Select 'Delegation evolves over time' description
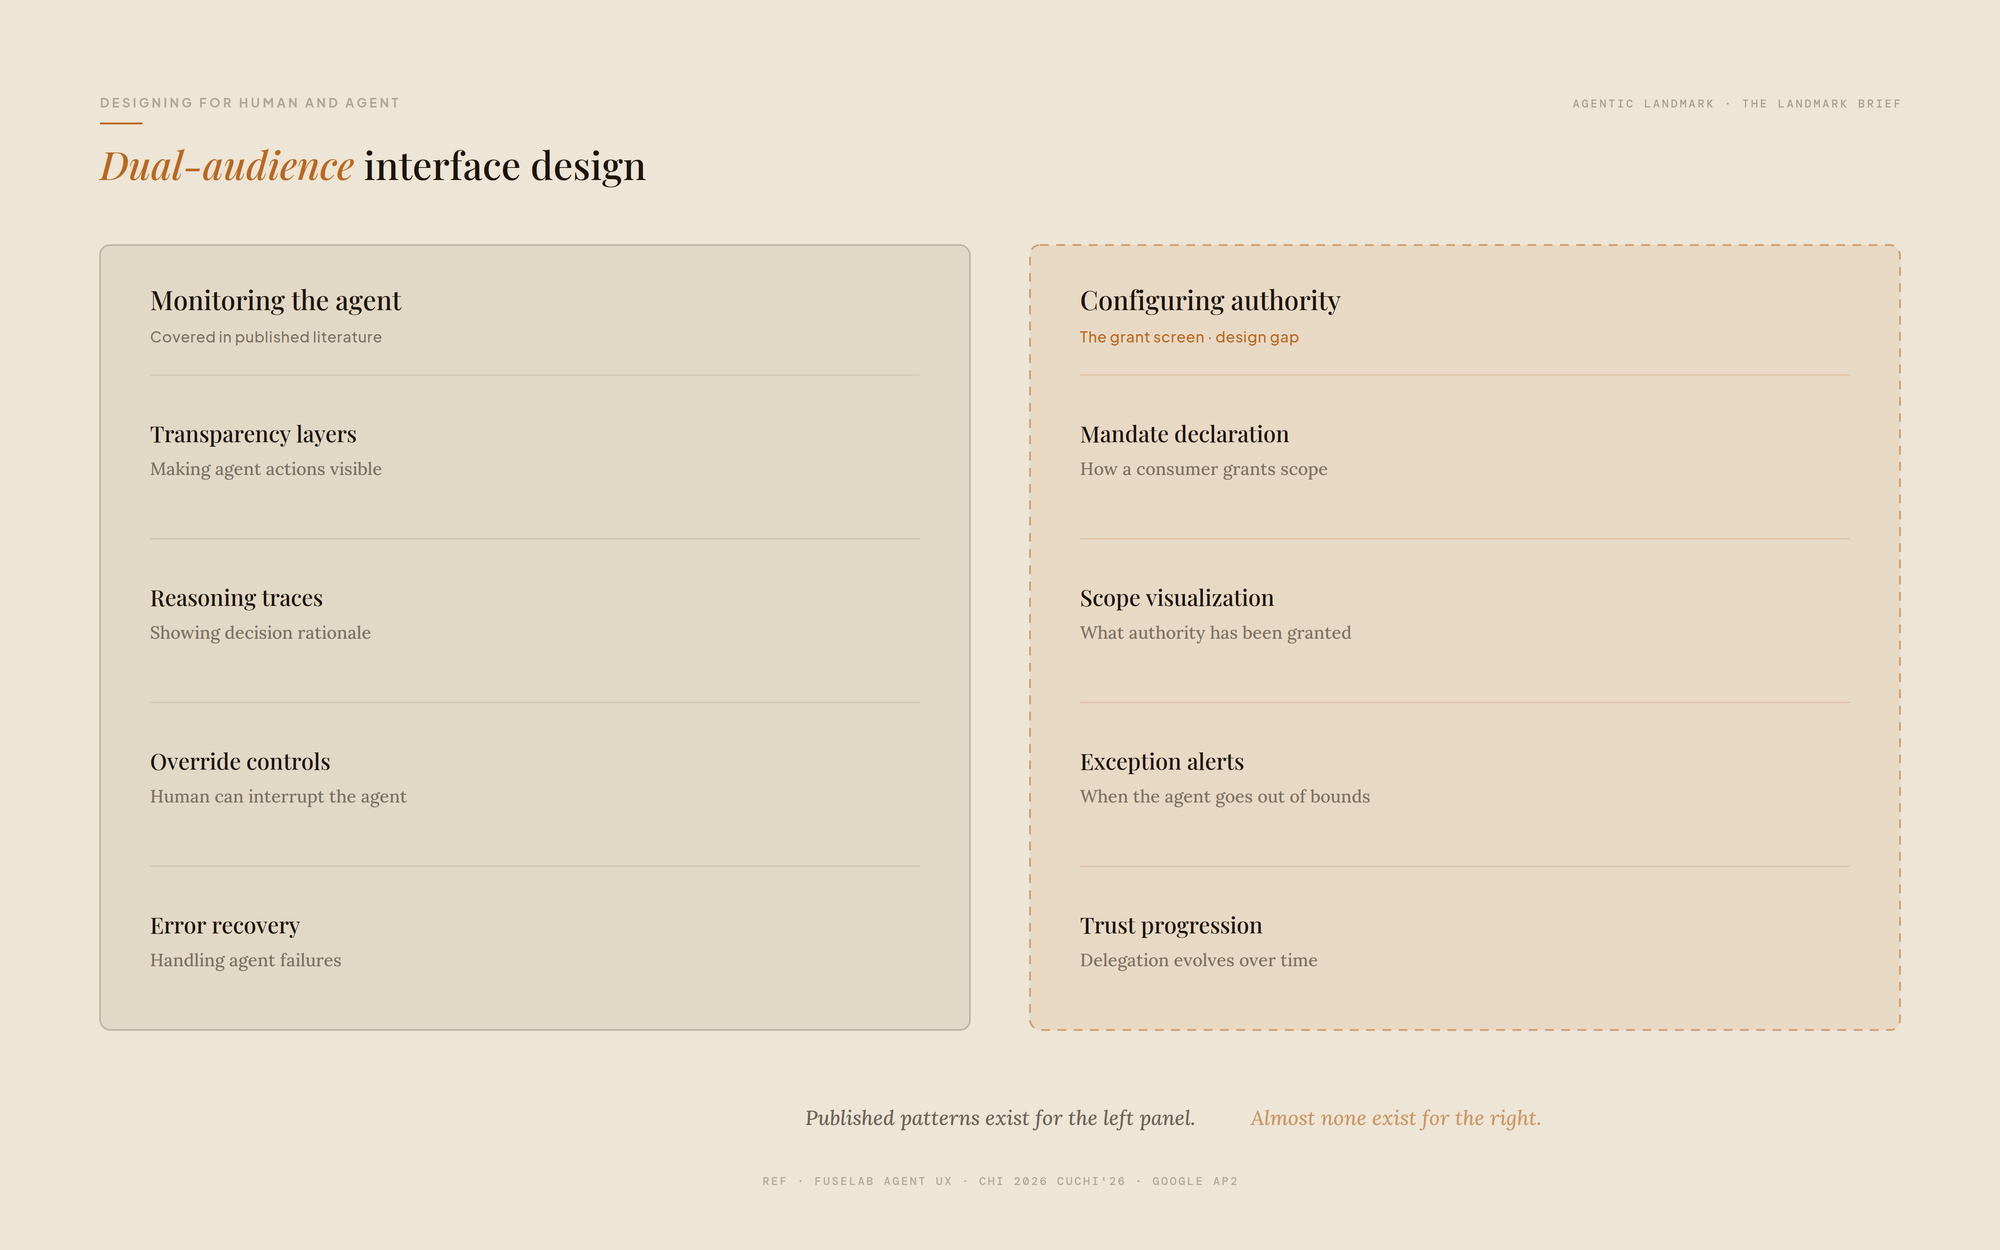The width and height of the screenshot is (2000, 1250). click(1199, 961)
